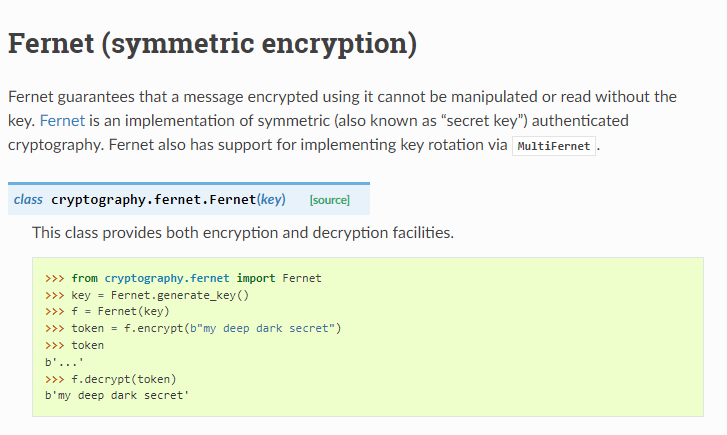
Task: Click the '>>> token' code line
Action: (x=74, y=345)
